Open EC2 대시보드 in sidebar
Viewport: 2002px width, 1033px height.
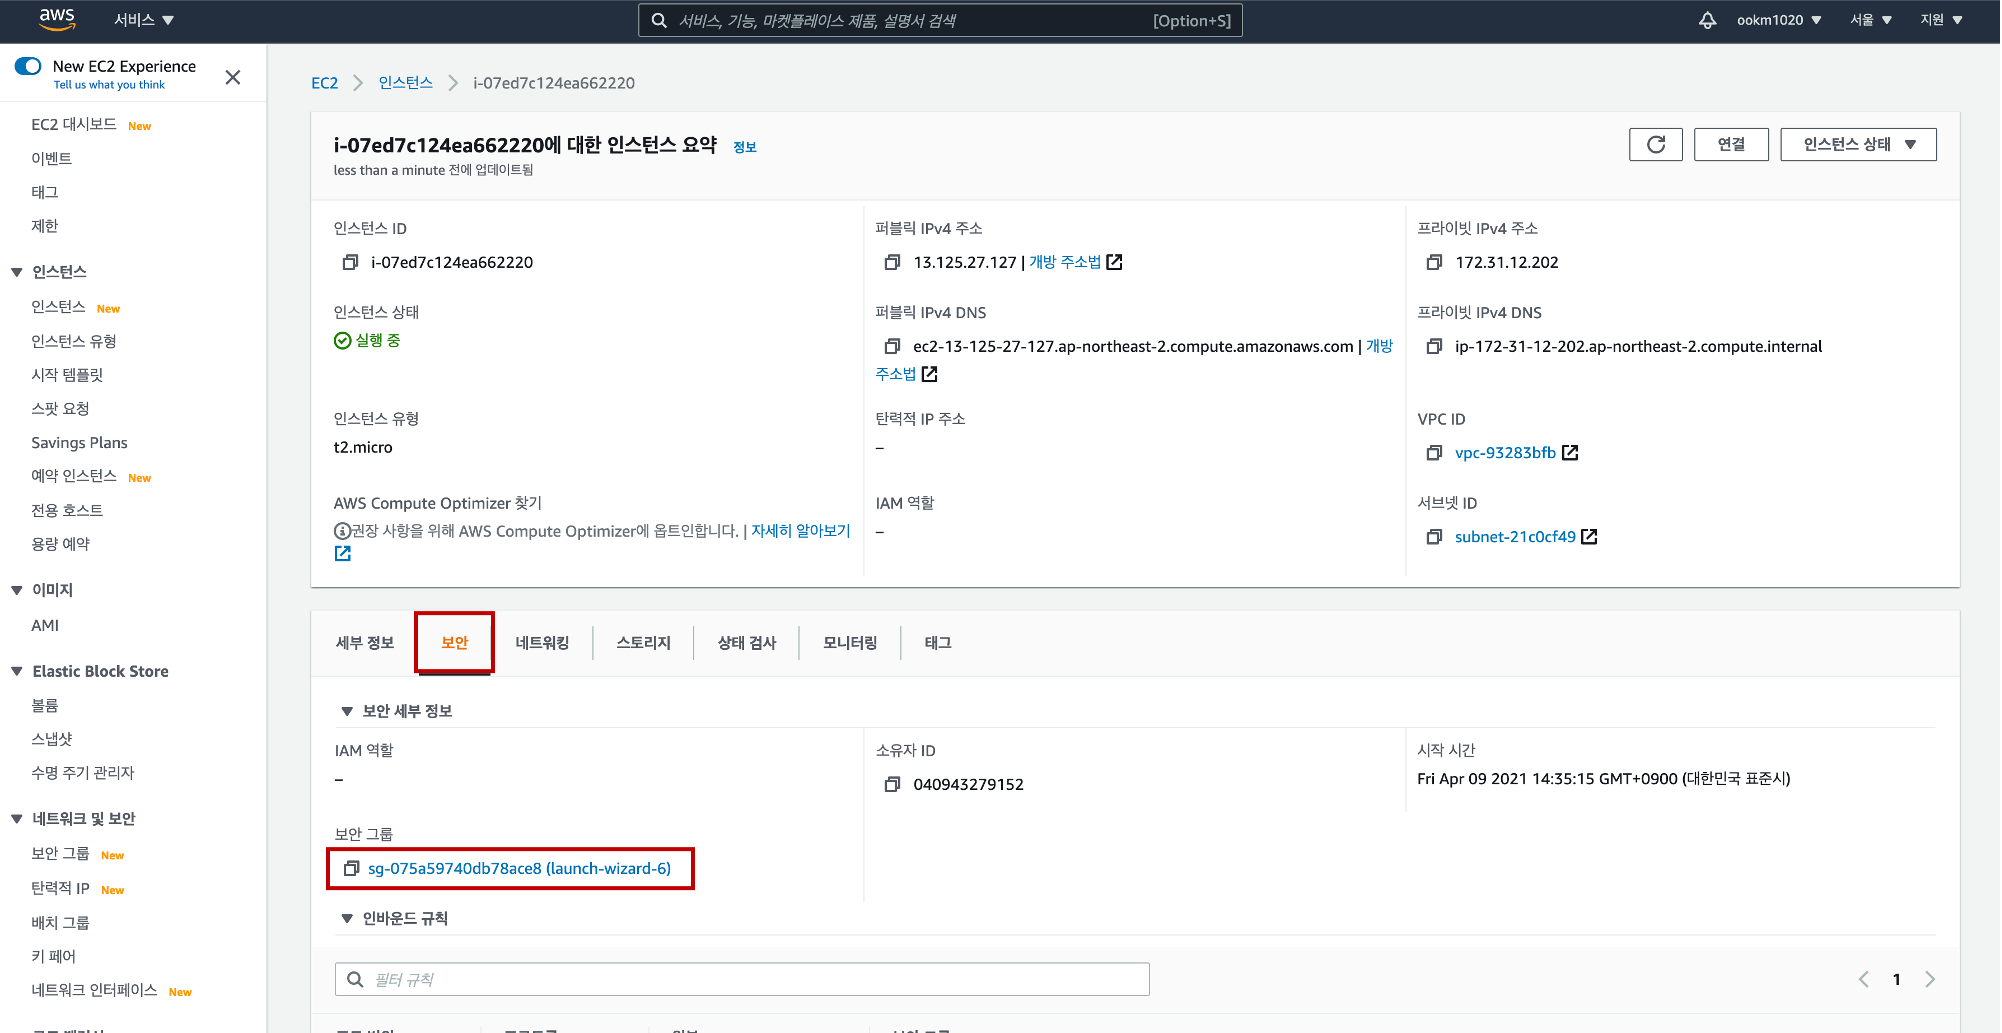pos(74,125)
